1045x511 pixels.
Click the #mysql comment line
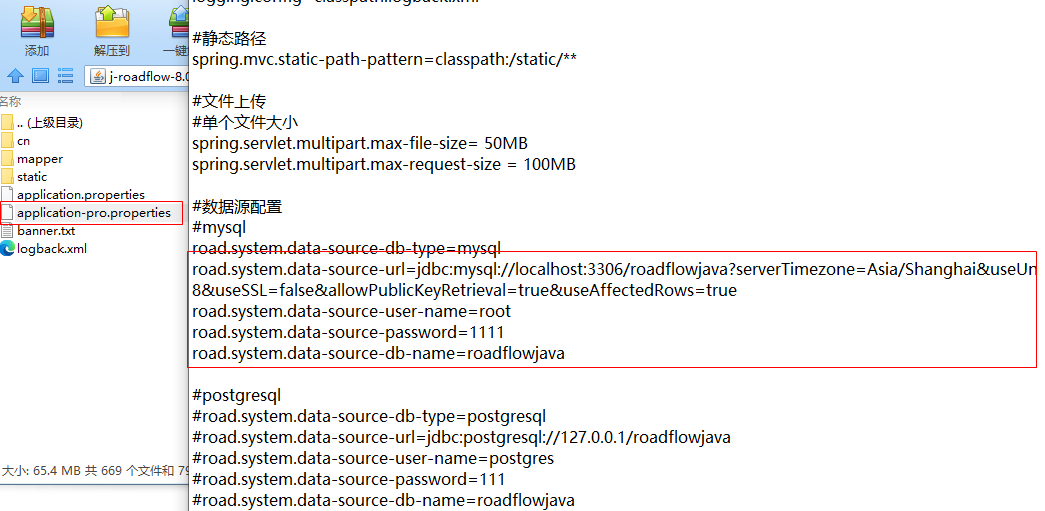[219, 228]
